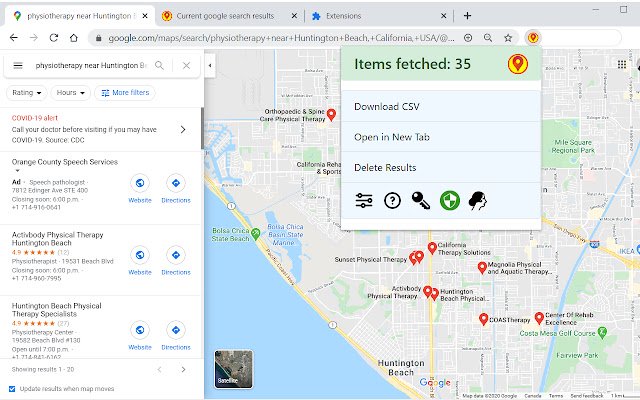Click the Costa Mesa Golf Course label
The image size is (640, 400).
pos(558,333)
